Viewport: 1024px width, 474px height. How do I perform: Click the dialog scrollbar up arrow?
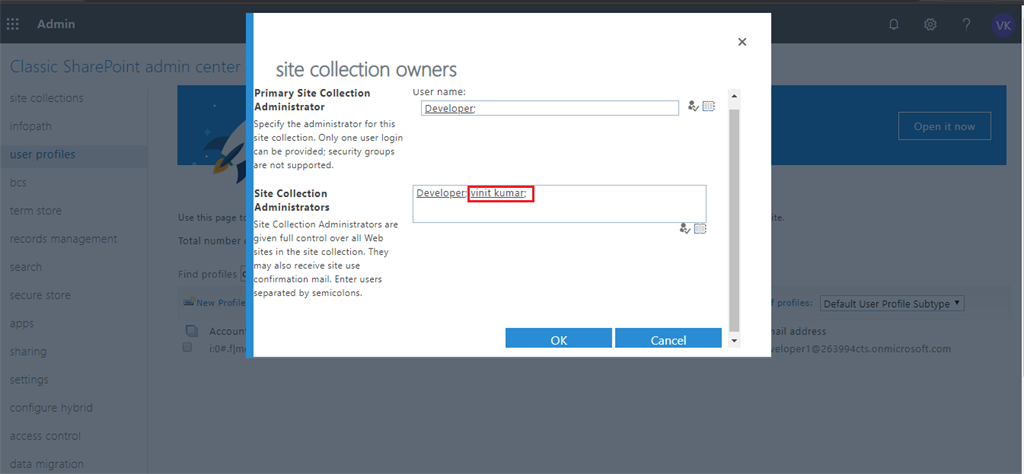[734, 96]
